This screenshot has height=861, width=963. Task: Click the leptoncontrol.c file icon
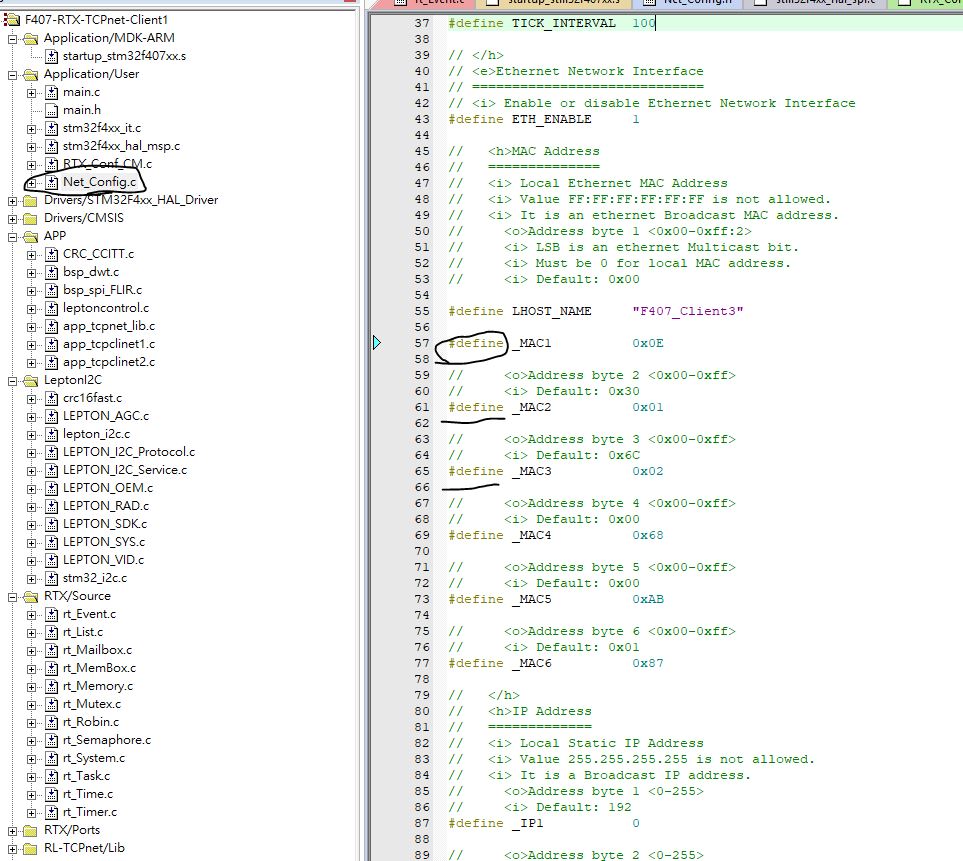point(52,308)
